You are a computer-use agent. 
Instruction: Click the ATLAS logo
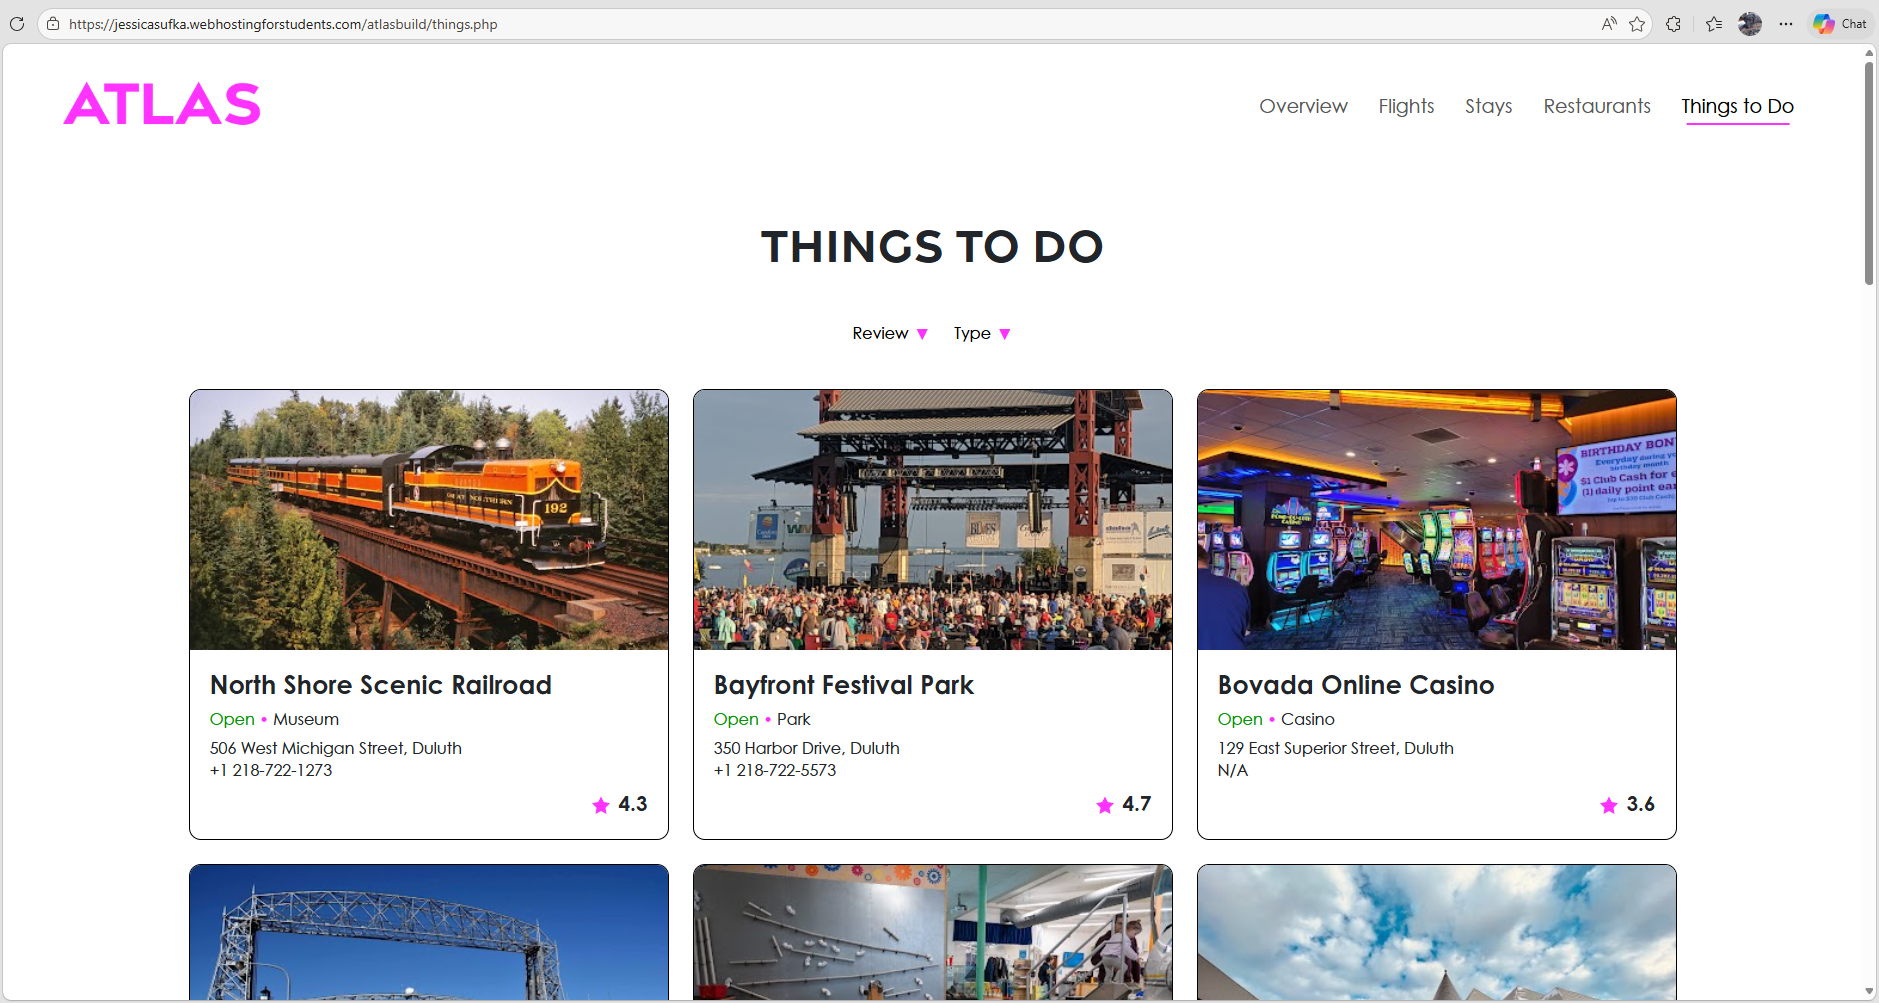[162, 104]
